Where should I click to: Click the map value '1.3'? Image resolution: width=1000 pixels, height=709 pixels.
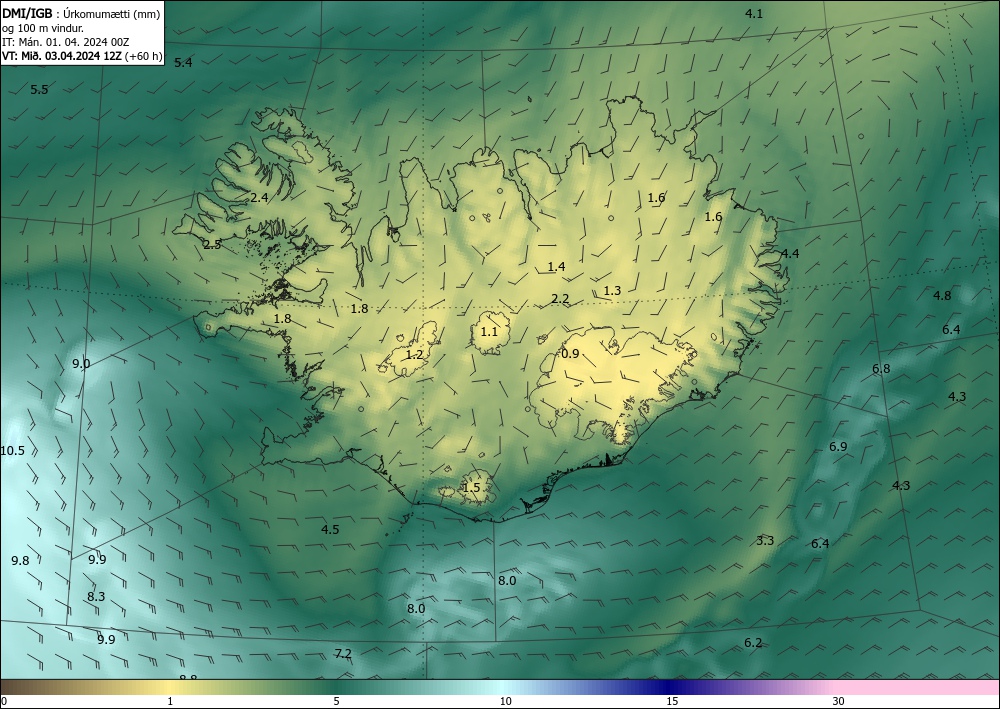[612, 291]
